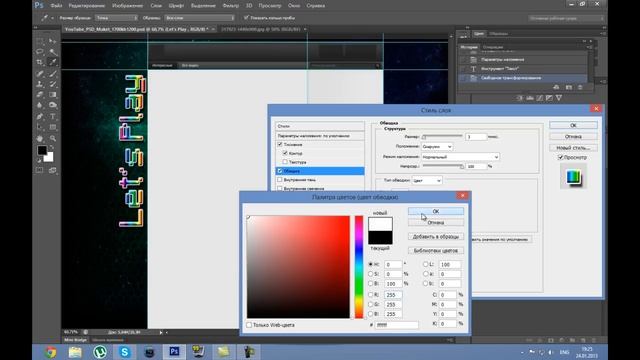
Task: Open the Тип обводки dropdown
Action: click(427, 180)
